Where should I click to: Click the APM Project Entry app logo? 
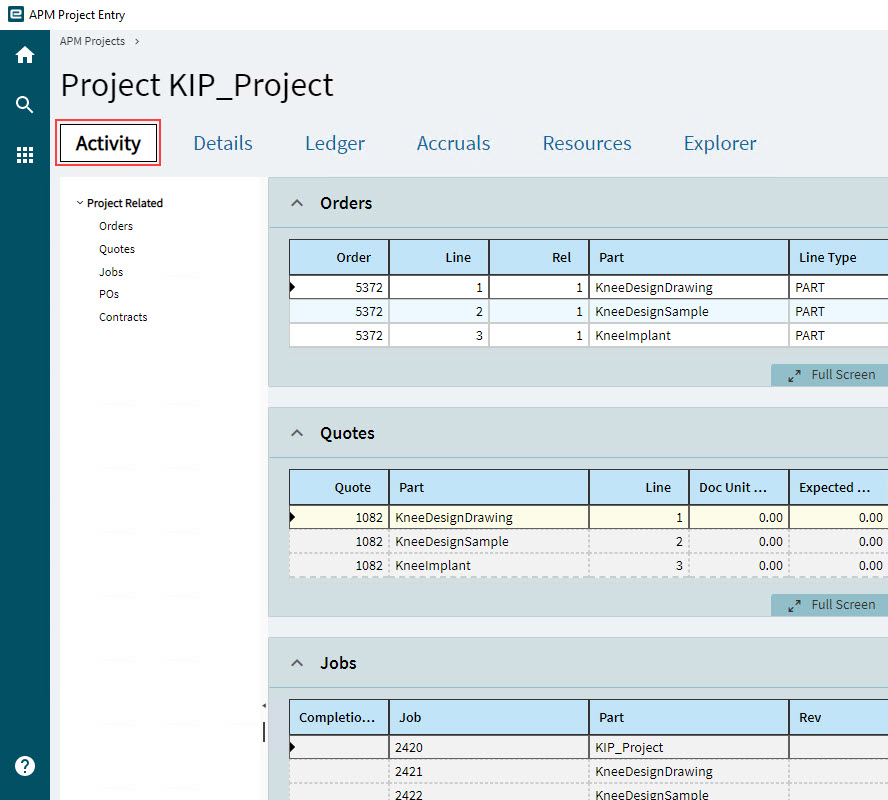16,14
